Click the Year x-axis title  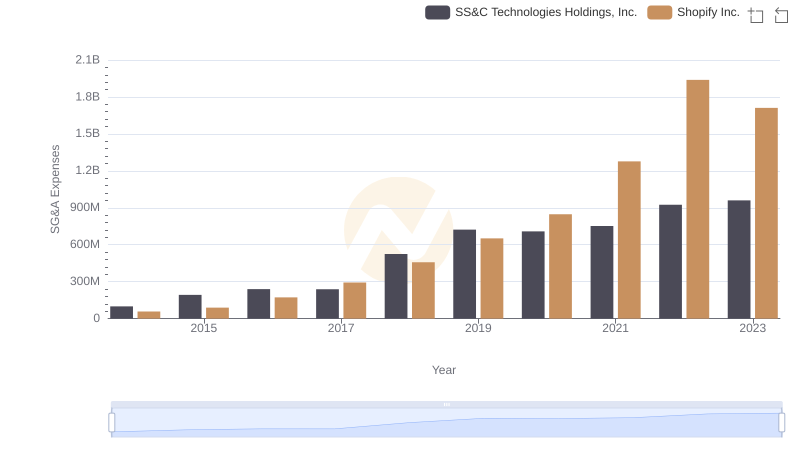[444, 370]
